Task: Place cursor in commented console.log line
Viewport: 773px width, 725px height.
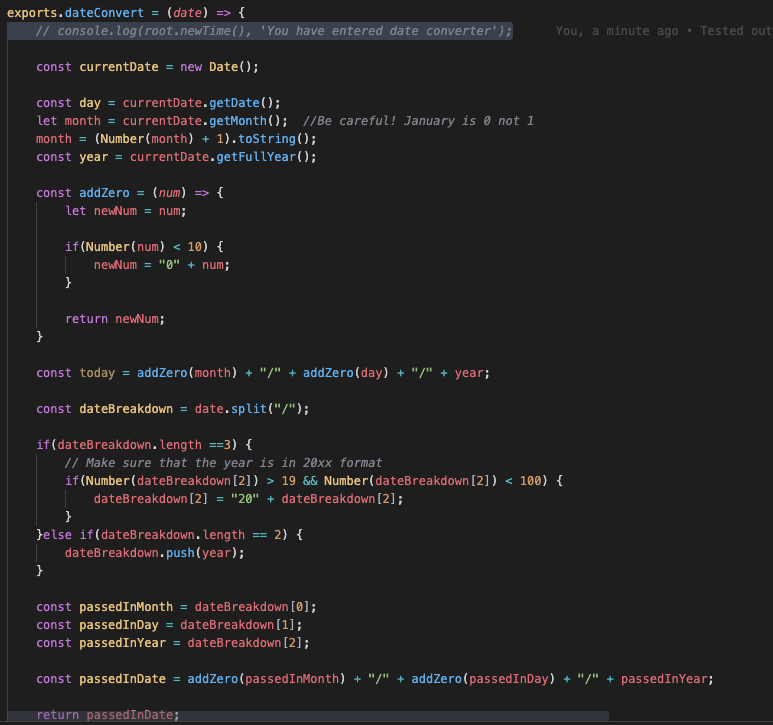Action: [274, 31]
